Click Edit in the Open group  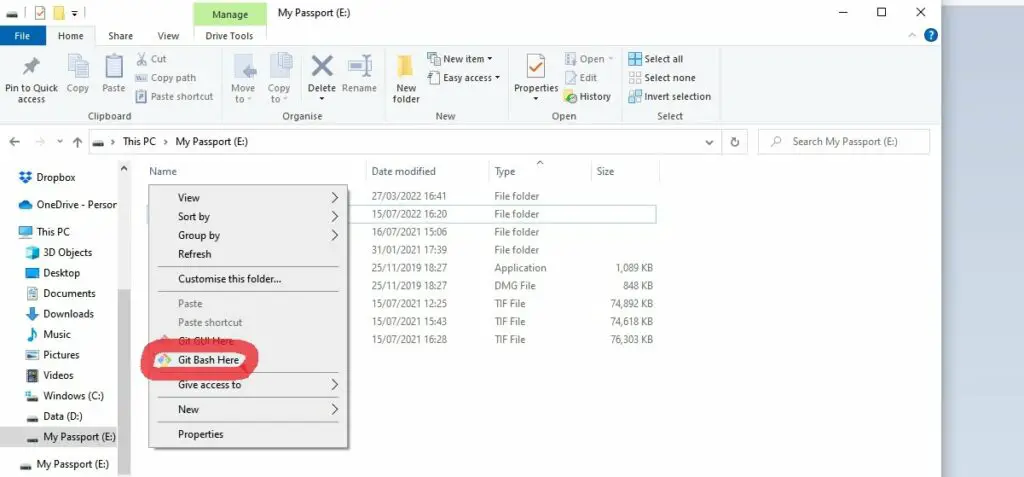coord(581,78)
